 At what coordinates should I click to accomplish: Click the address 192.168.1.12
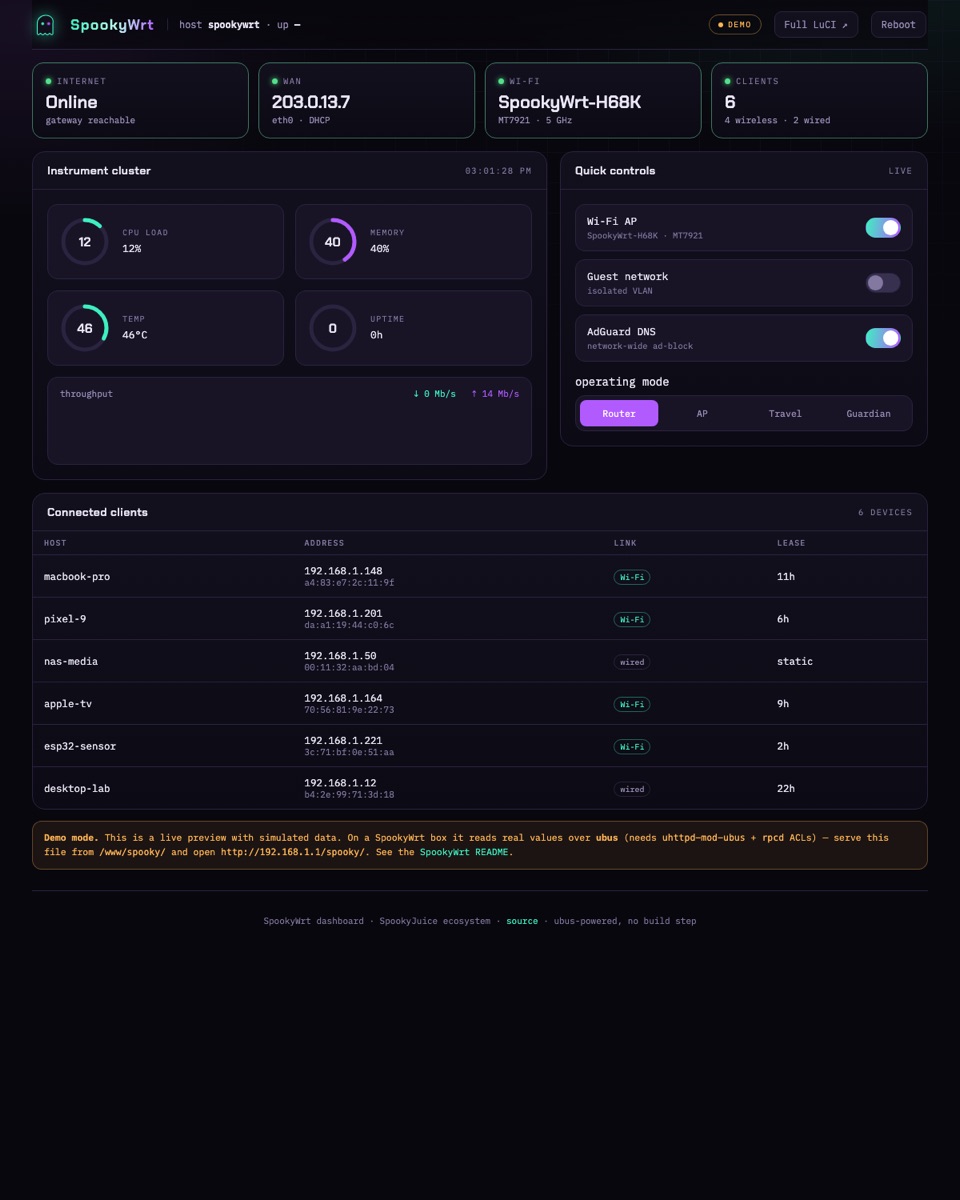point(340,783)
